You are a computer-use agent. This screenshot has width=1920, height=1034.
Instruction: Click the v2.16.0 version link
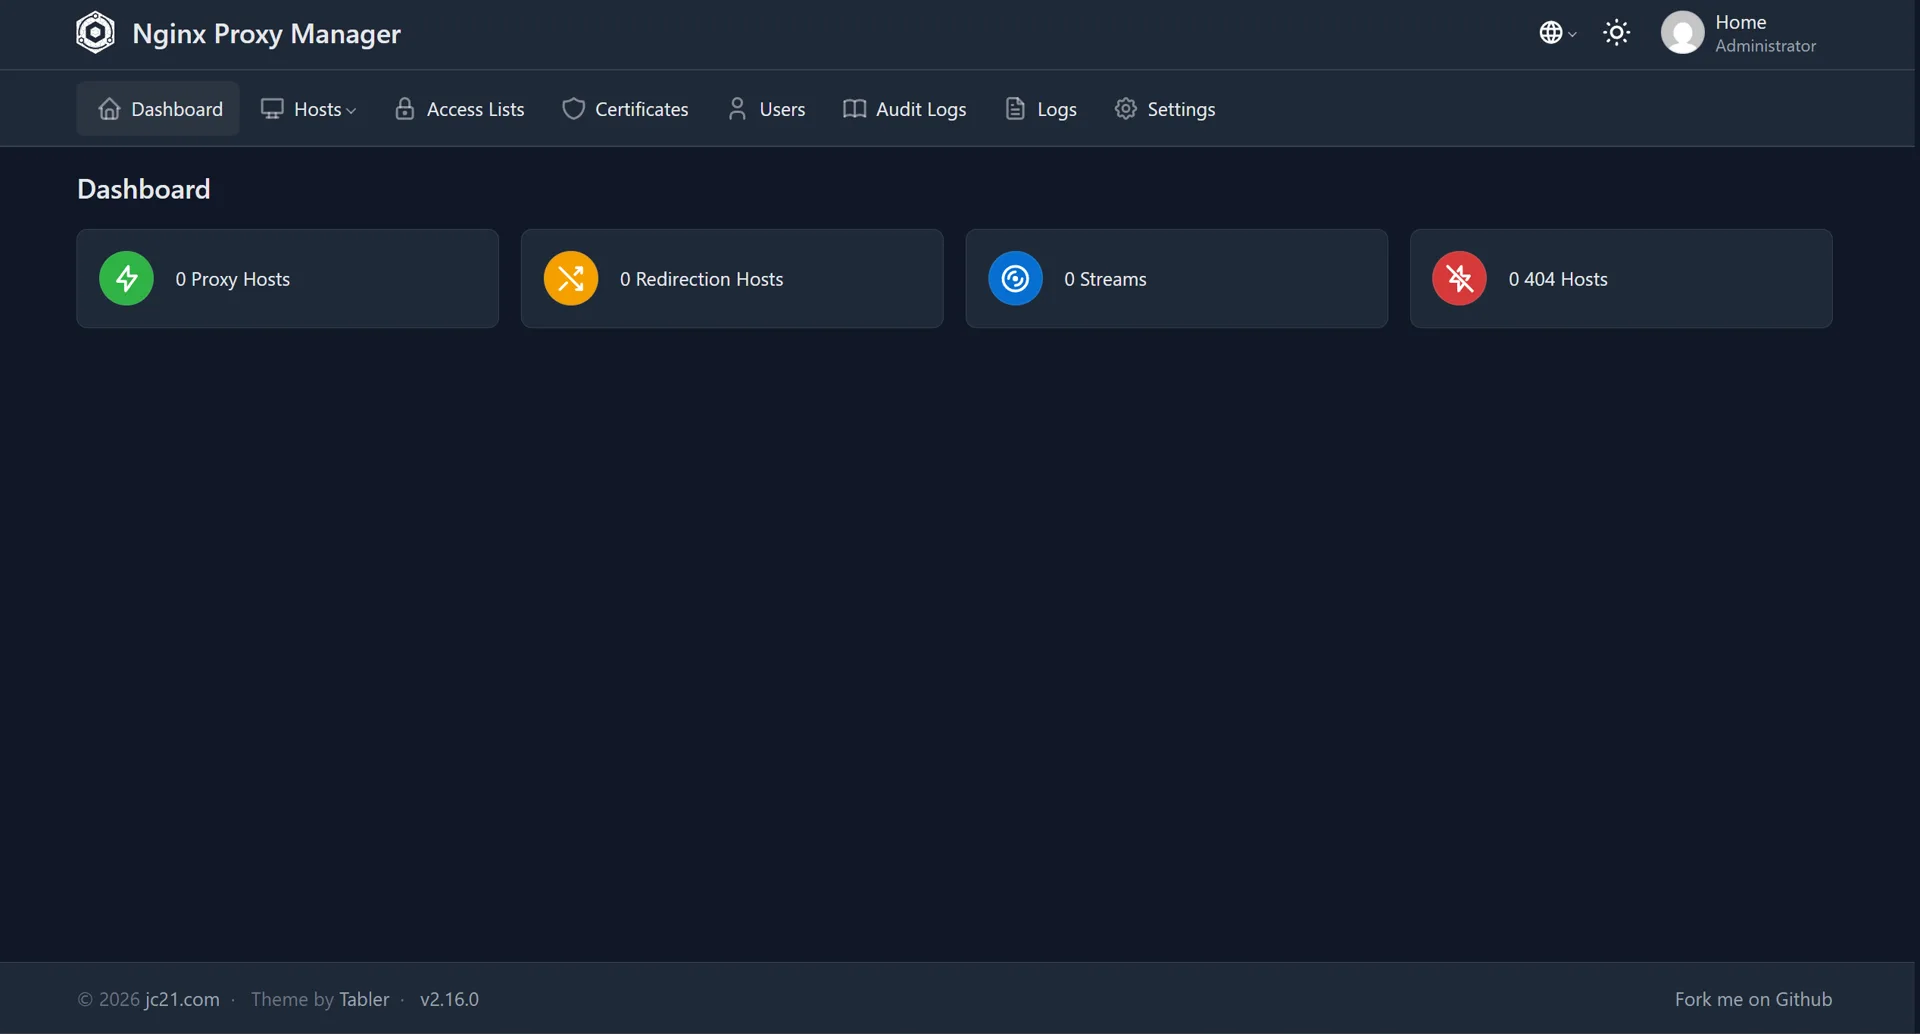tap(449, 999)
